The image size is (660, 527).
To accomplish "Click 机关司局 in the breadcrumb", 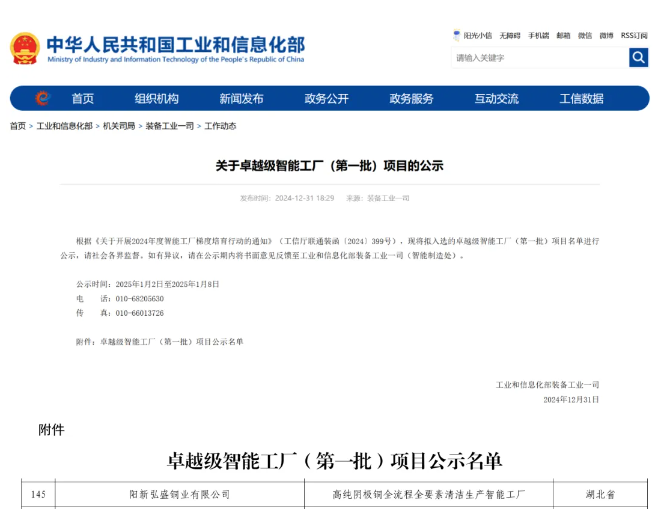I will (119, 126).
